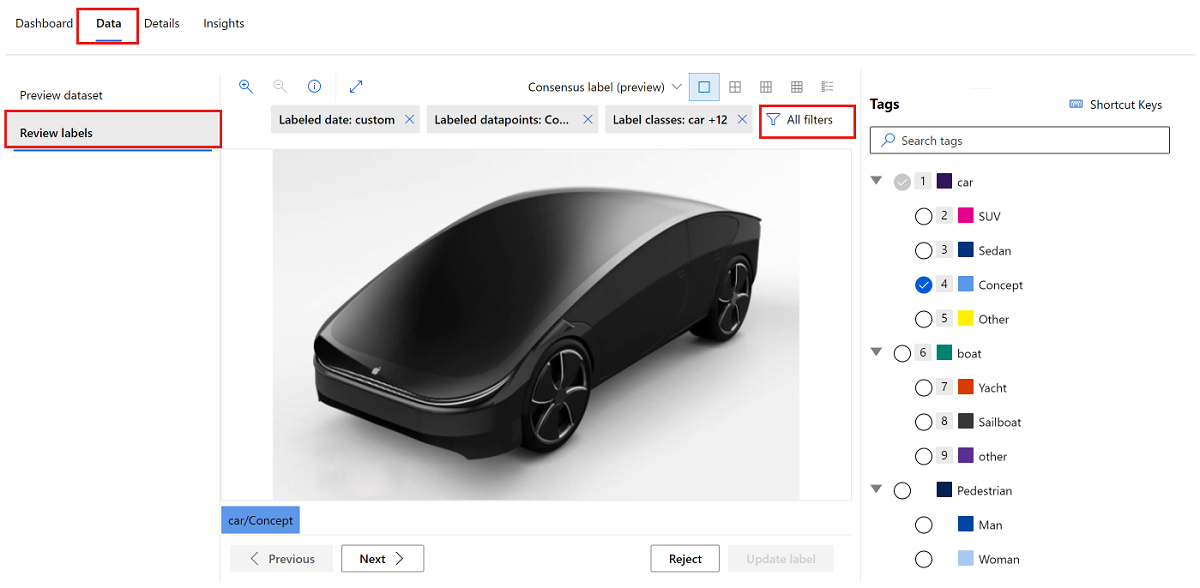
Task: Select the Pedestrian tag radio button
Action: [902, 490]
